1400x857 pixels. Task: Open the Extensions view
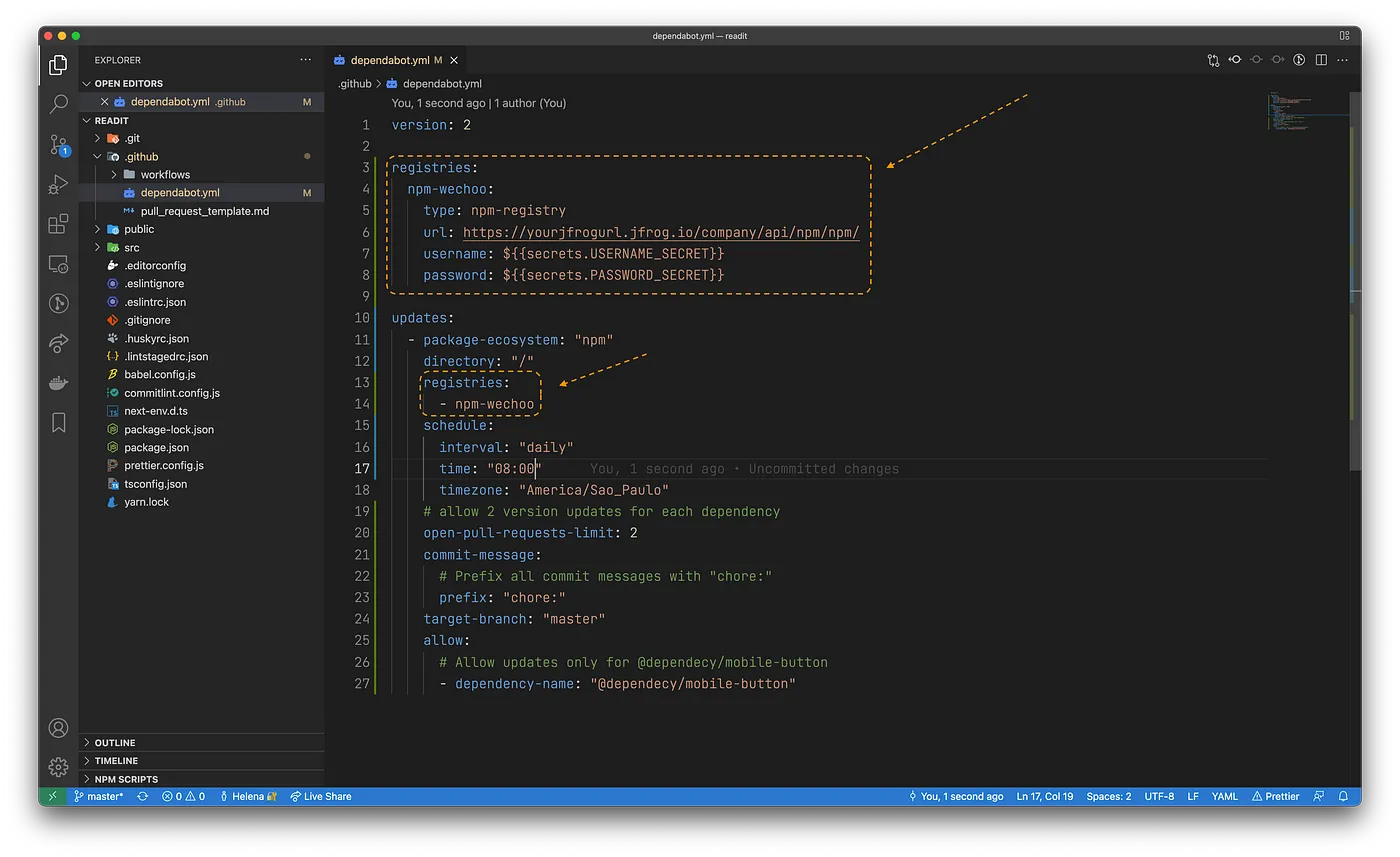pos(58,224)
